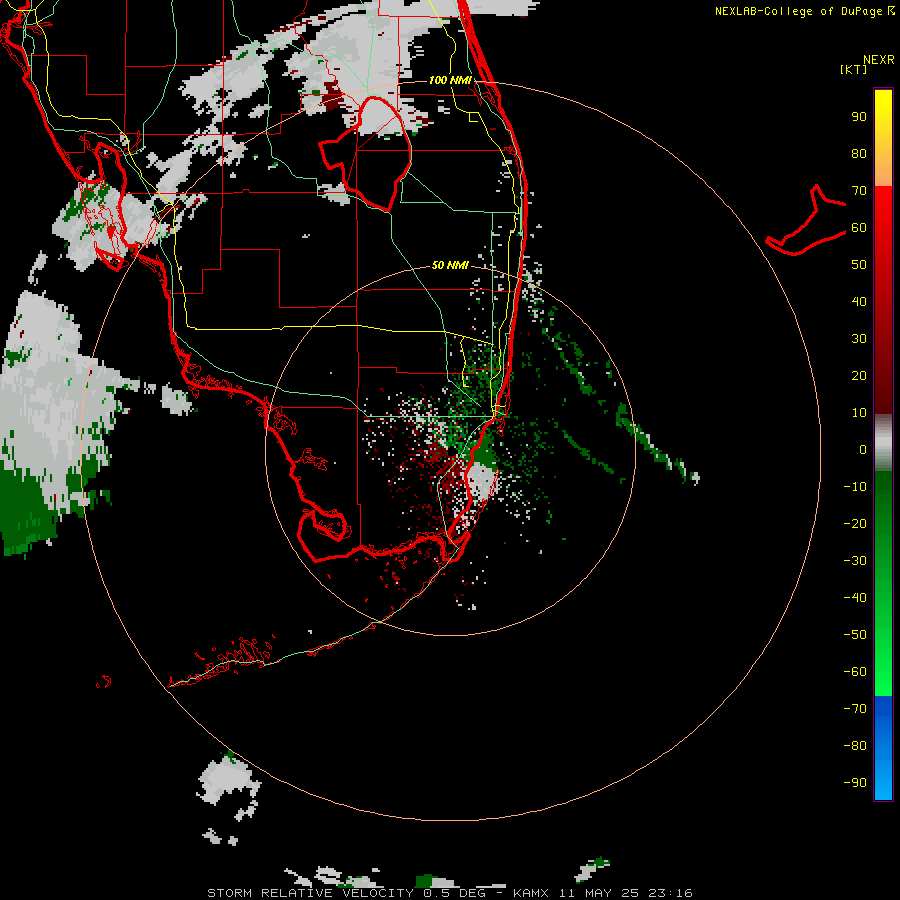This screenshot has height=900, width=900.
Task: Click the -20 knot scale label
Action: [855, 524]
